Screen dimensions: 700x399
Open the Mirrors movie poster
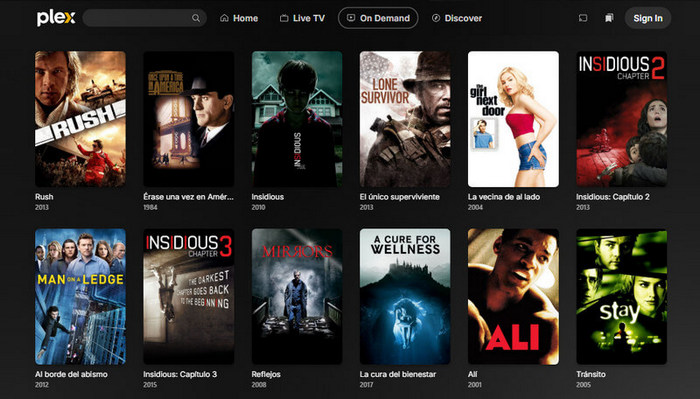(x=297, y=297)
